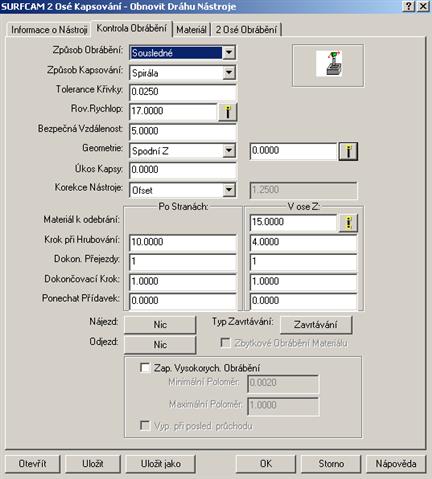Toggle Vyp. při posled. průchodu checkbox

(145, 425)
